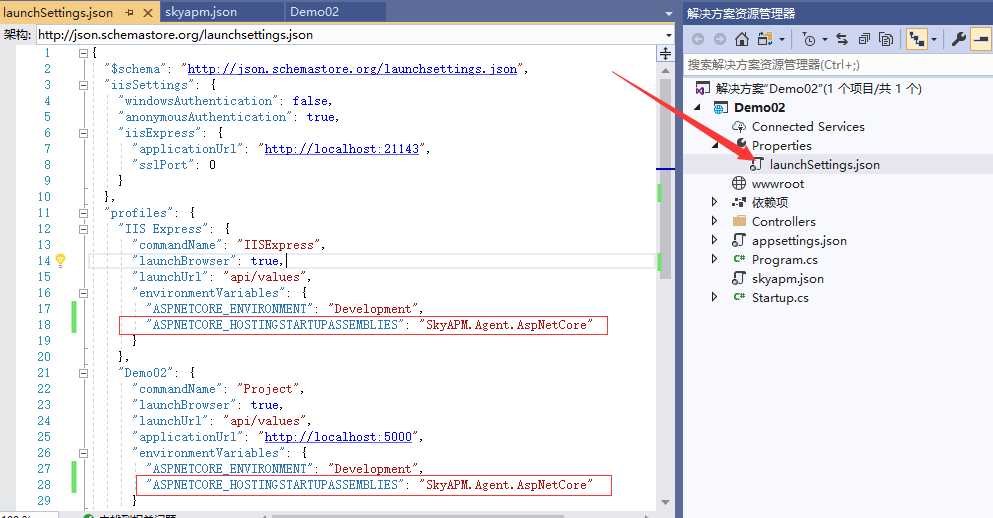Select the Demo02 project in tree

[x=759, y=108]
